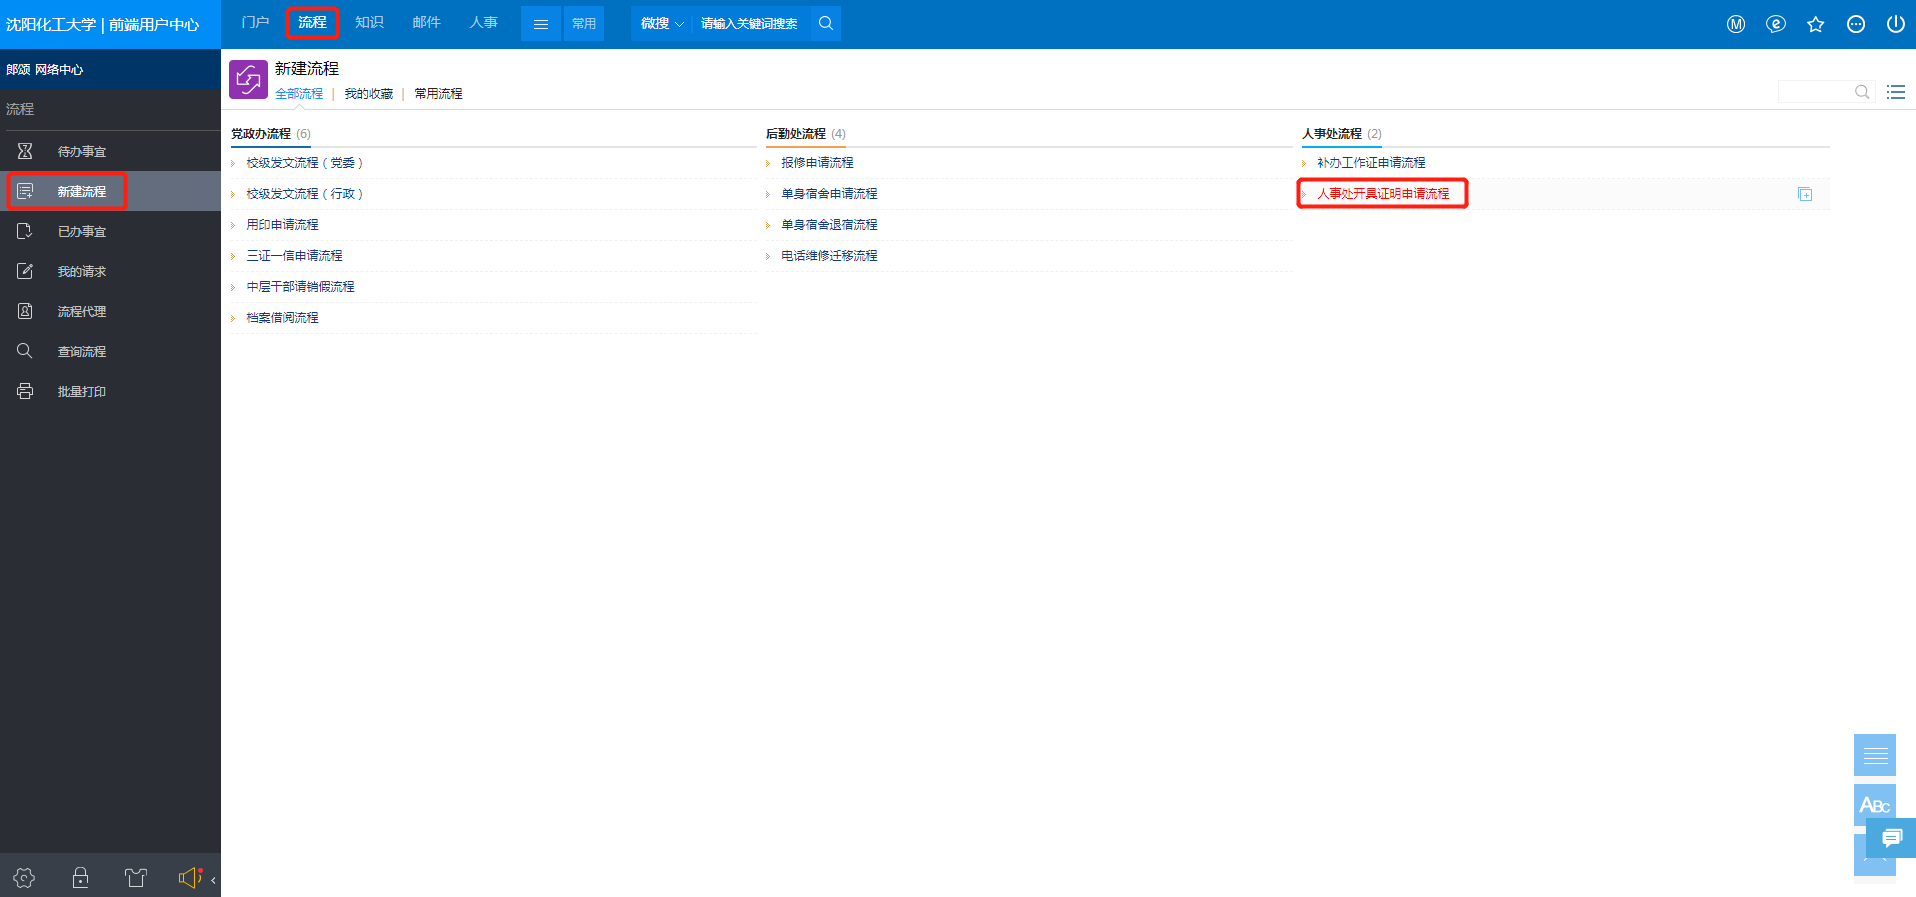Open 校级发文流程（党委）
1916x897 pixels.
[304, 163]
